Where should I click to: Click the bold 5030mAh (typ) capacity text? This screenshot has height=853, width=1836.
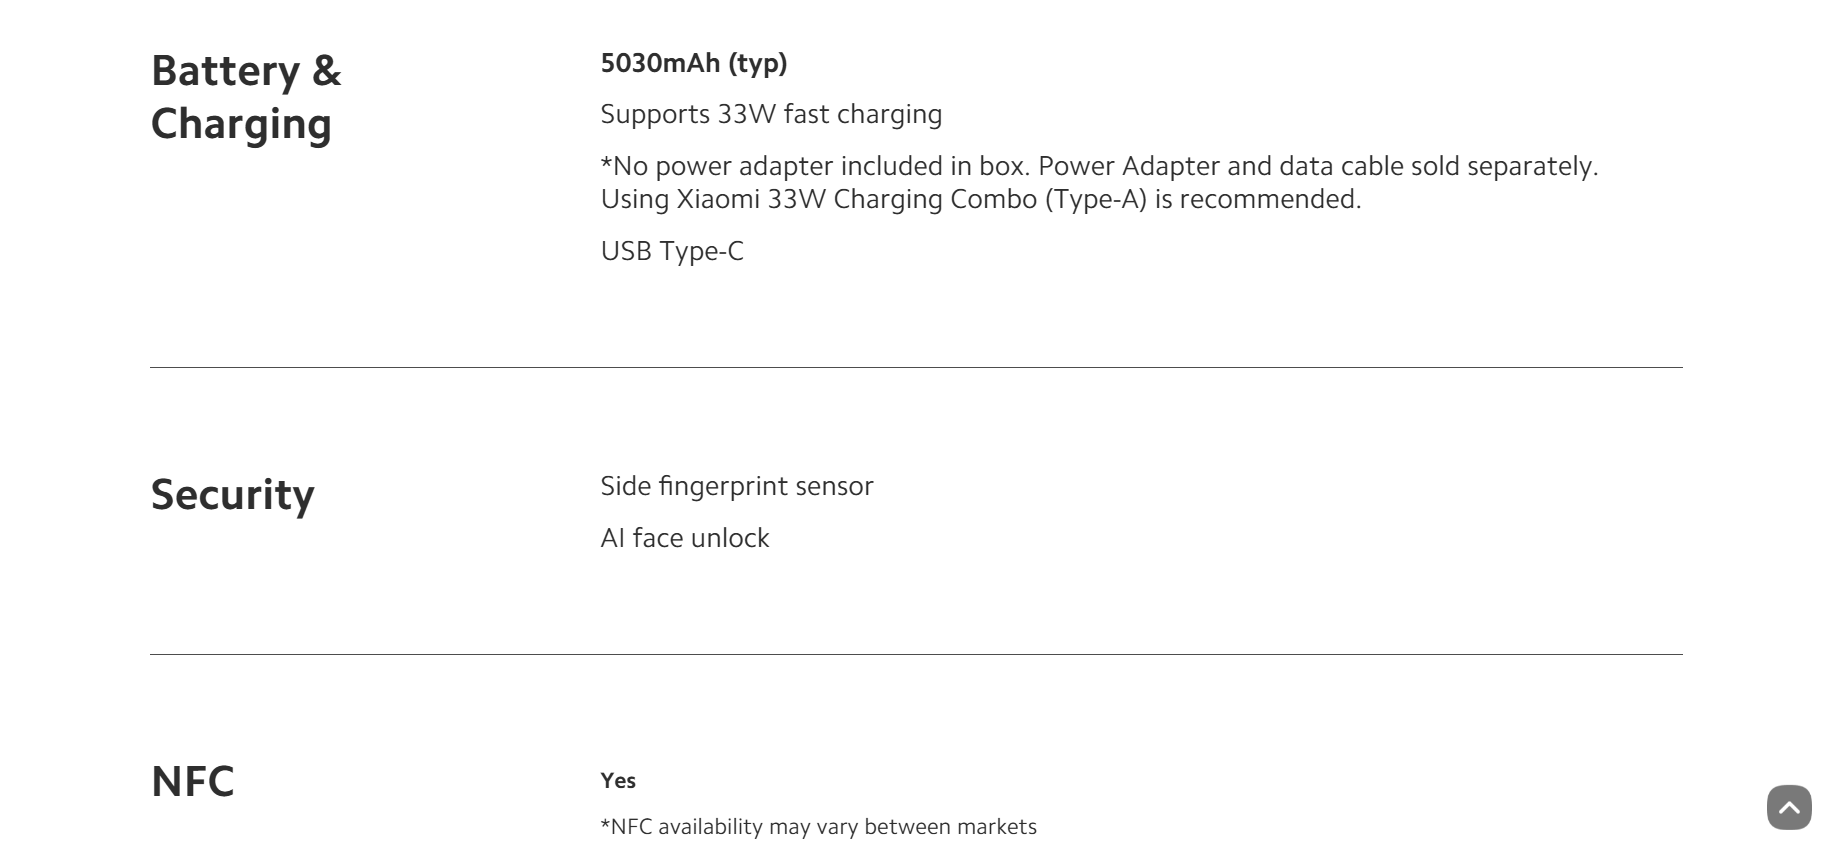[693, 63]
